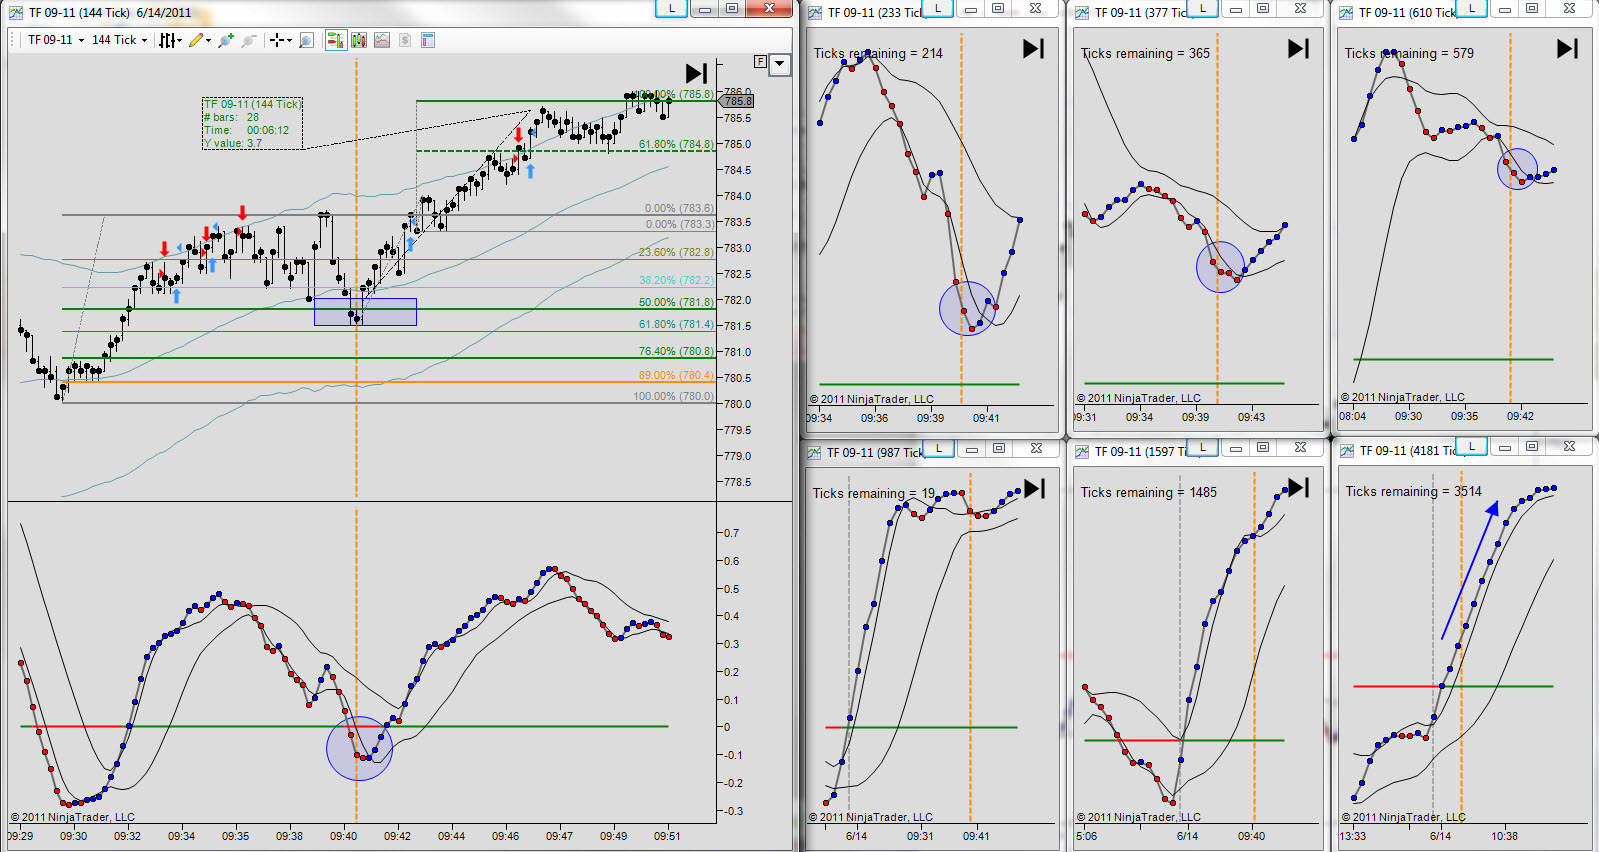Jump to latest bar on 987 Tick chart
The height and width of the screenshot is (852, 1599).
(x=1034, y=488)
